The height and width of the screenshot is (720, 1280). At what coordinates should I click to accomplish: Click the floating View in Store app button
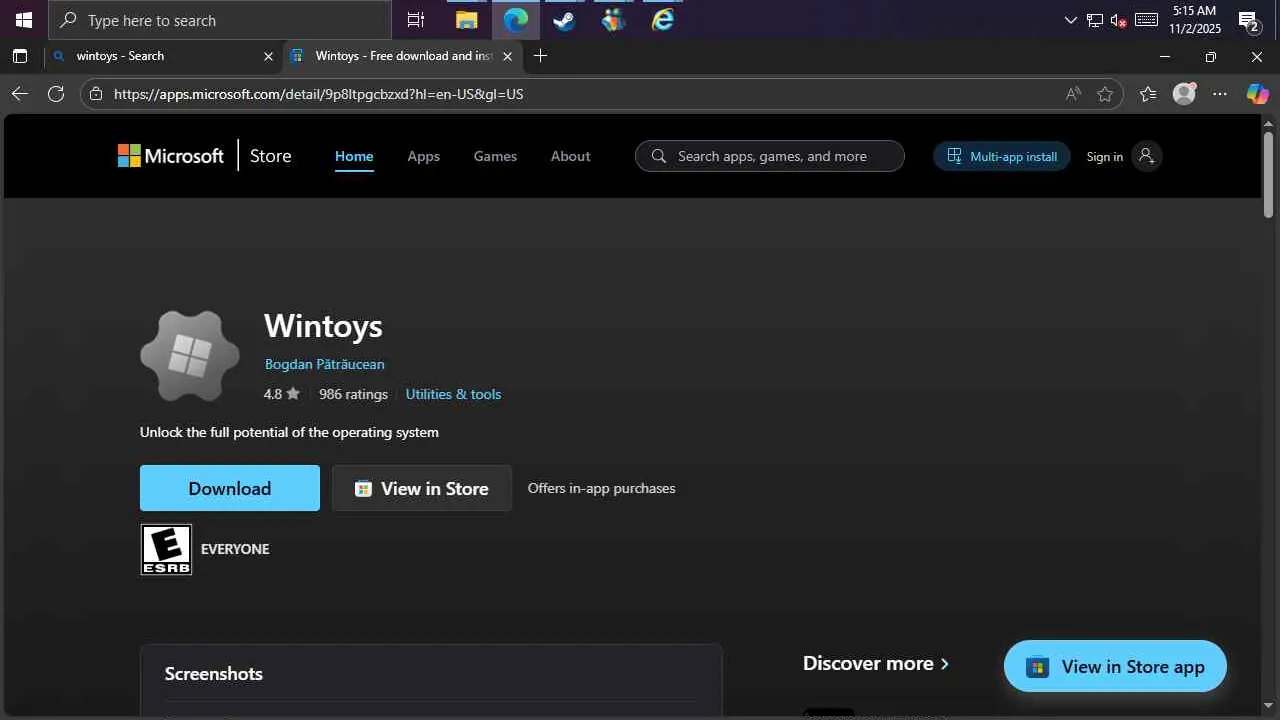pyautogui.click(x=1115, y=666)
